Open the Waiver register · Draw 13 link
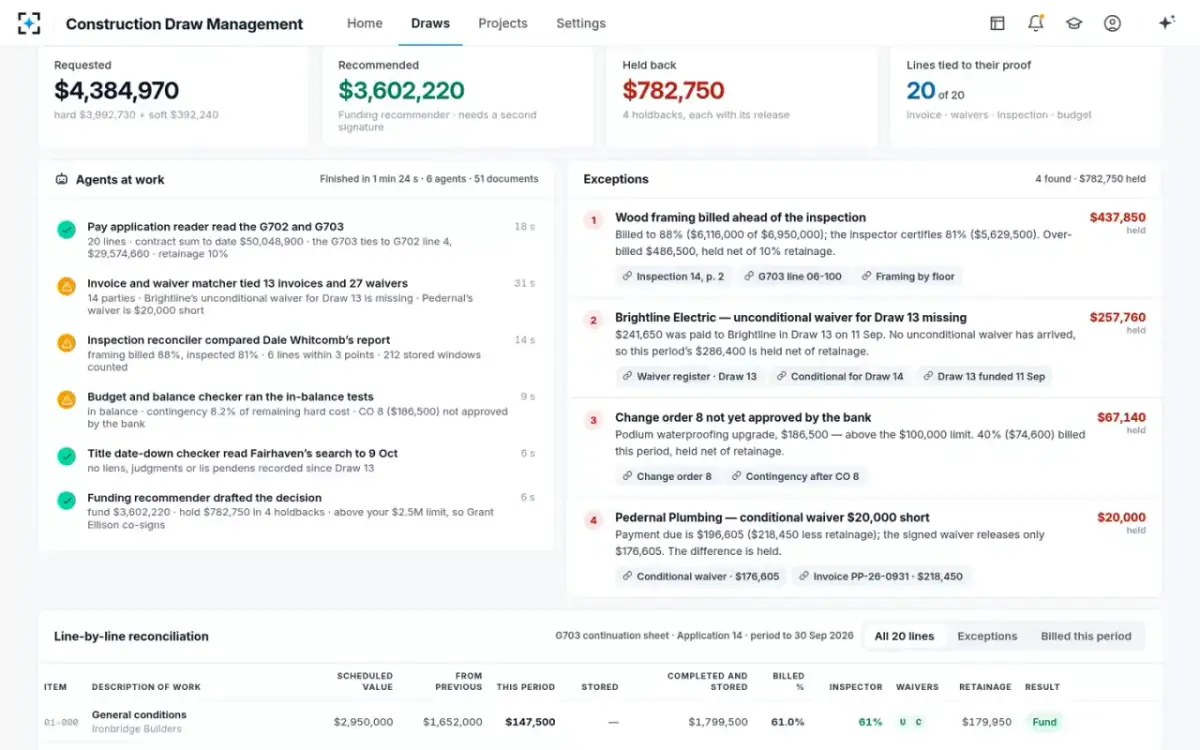This screenshot has width=1200, height=750. point(689,376)
